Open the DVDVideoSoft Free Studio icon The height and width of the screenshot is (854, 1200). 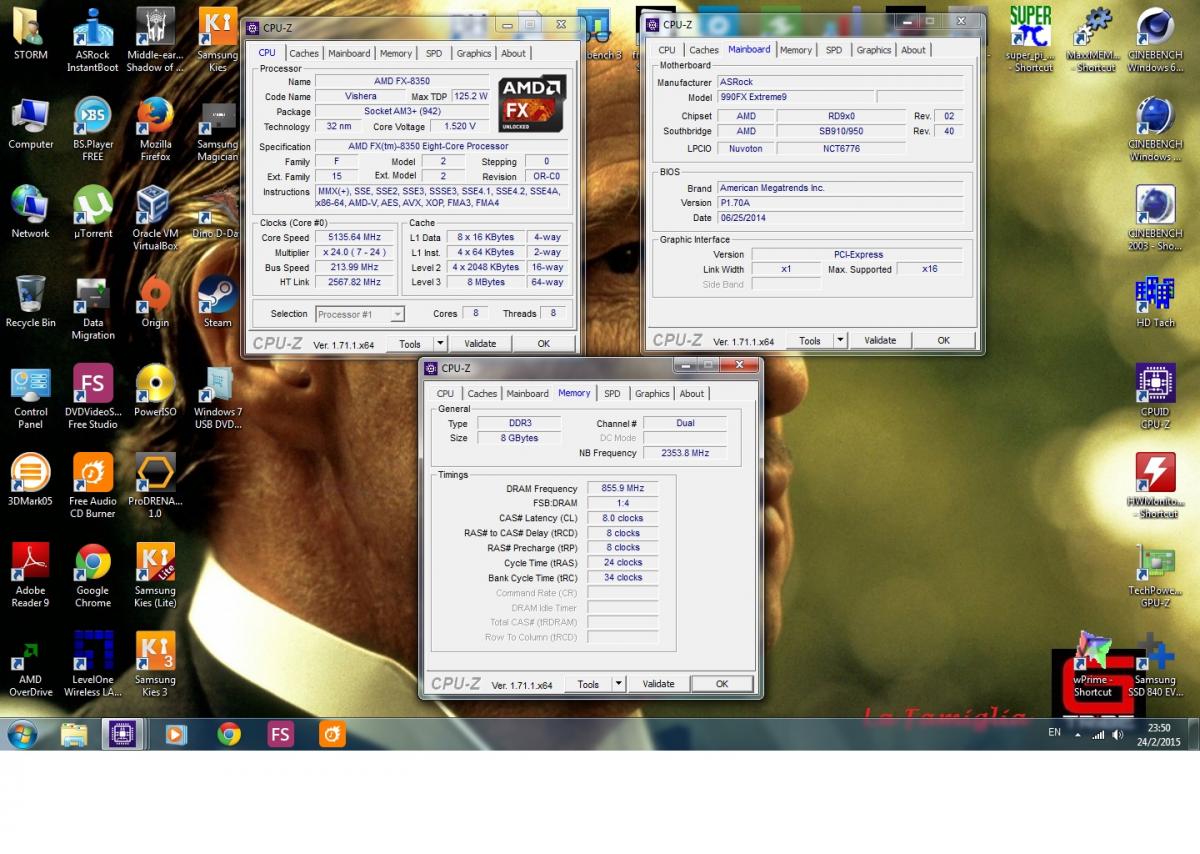[93, 397]
